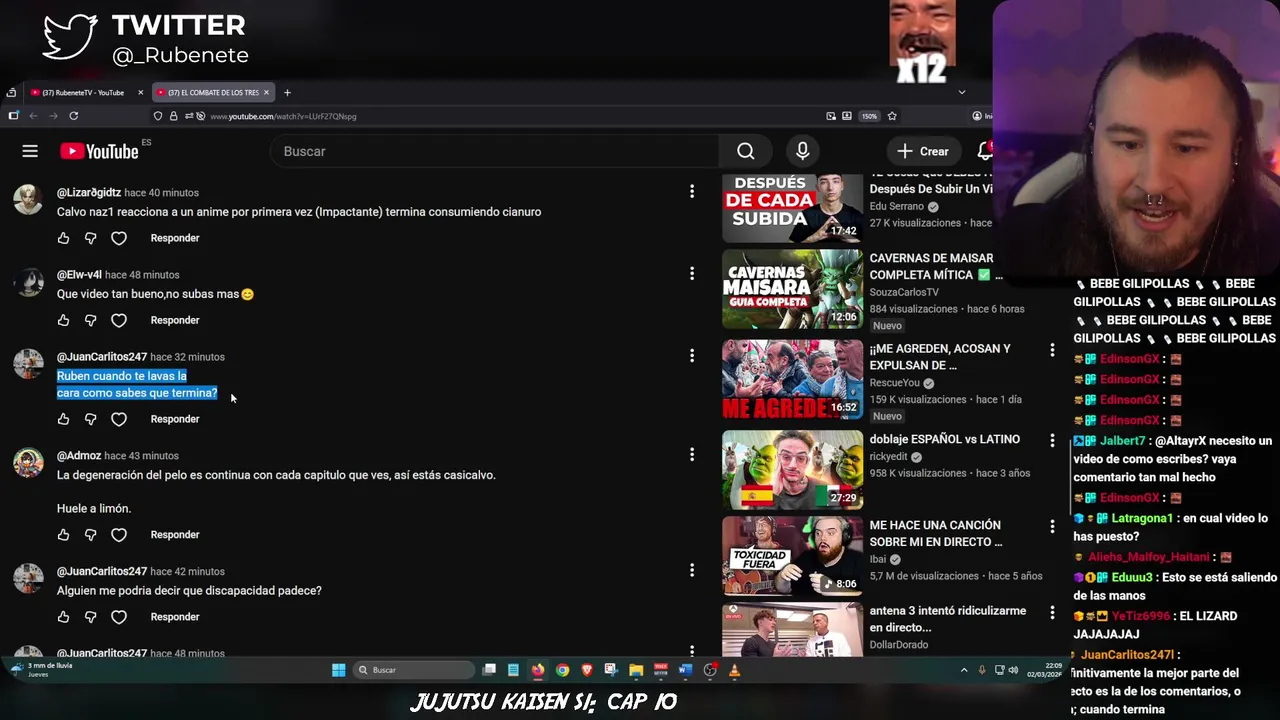The image size is (1280, 720).
Task: Open YouTube notifications bell
Action: (985, 151)
